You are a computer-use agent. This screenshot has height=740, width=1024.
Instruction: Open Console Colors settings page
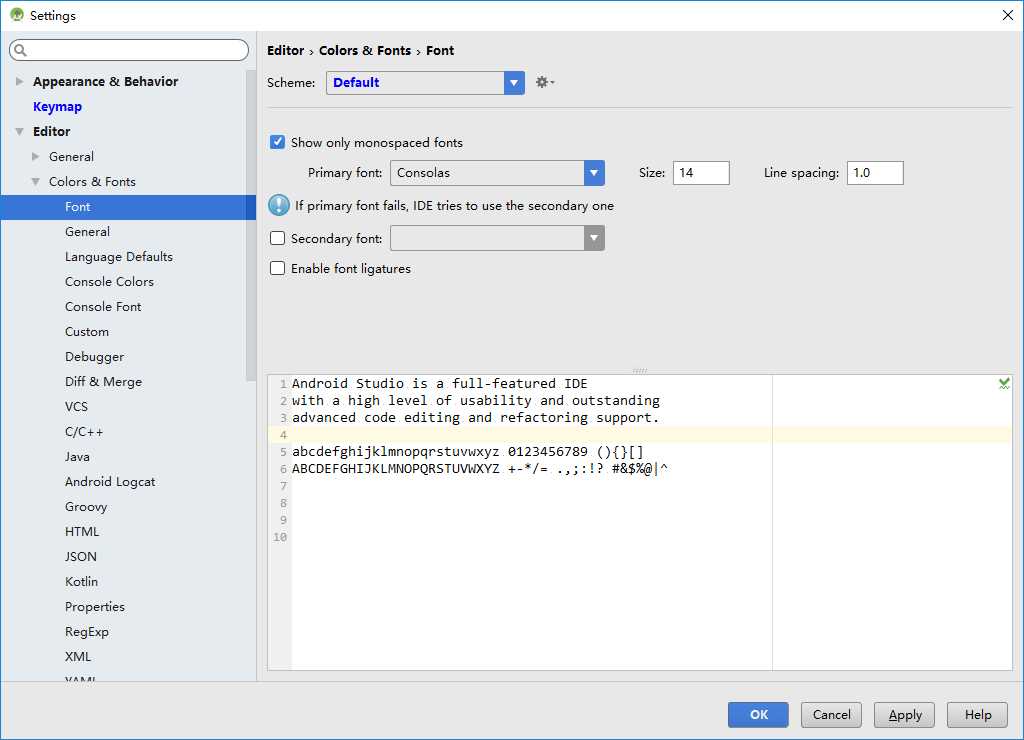pyautogui.click(x=109, y=282)
